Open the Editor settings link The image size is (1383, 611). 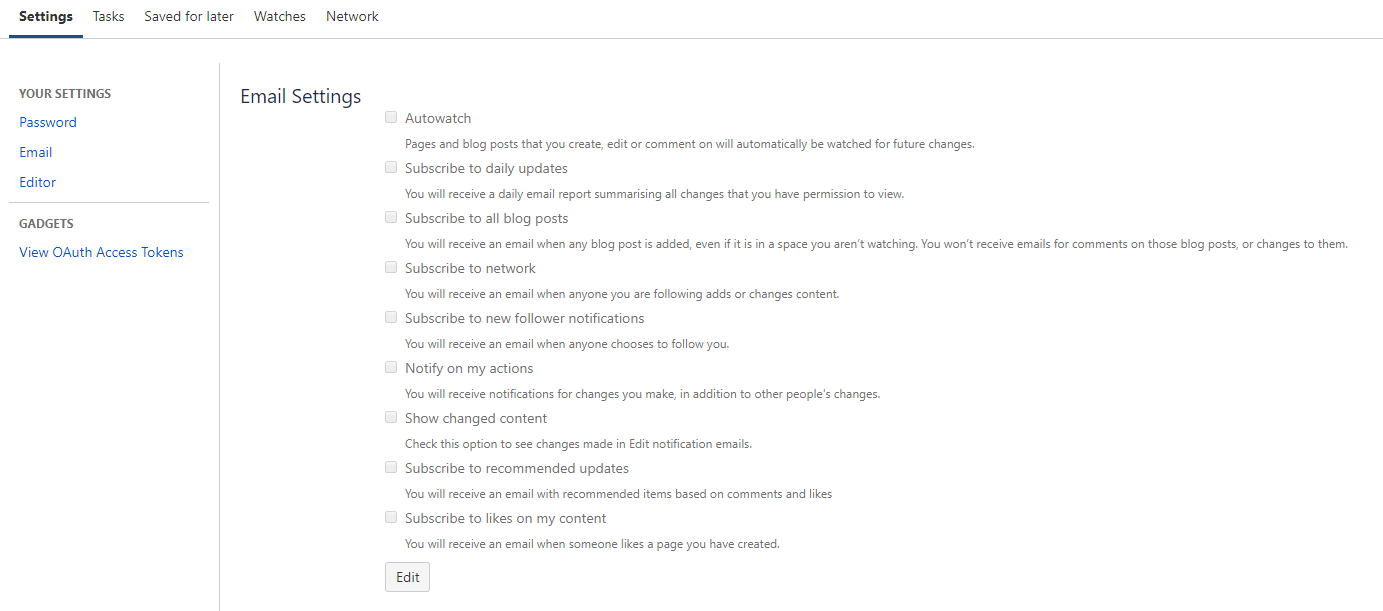point(38,182)
